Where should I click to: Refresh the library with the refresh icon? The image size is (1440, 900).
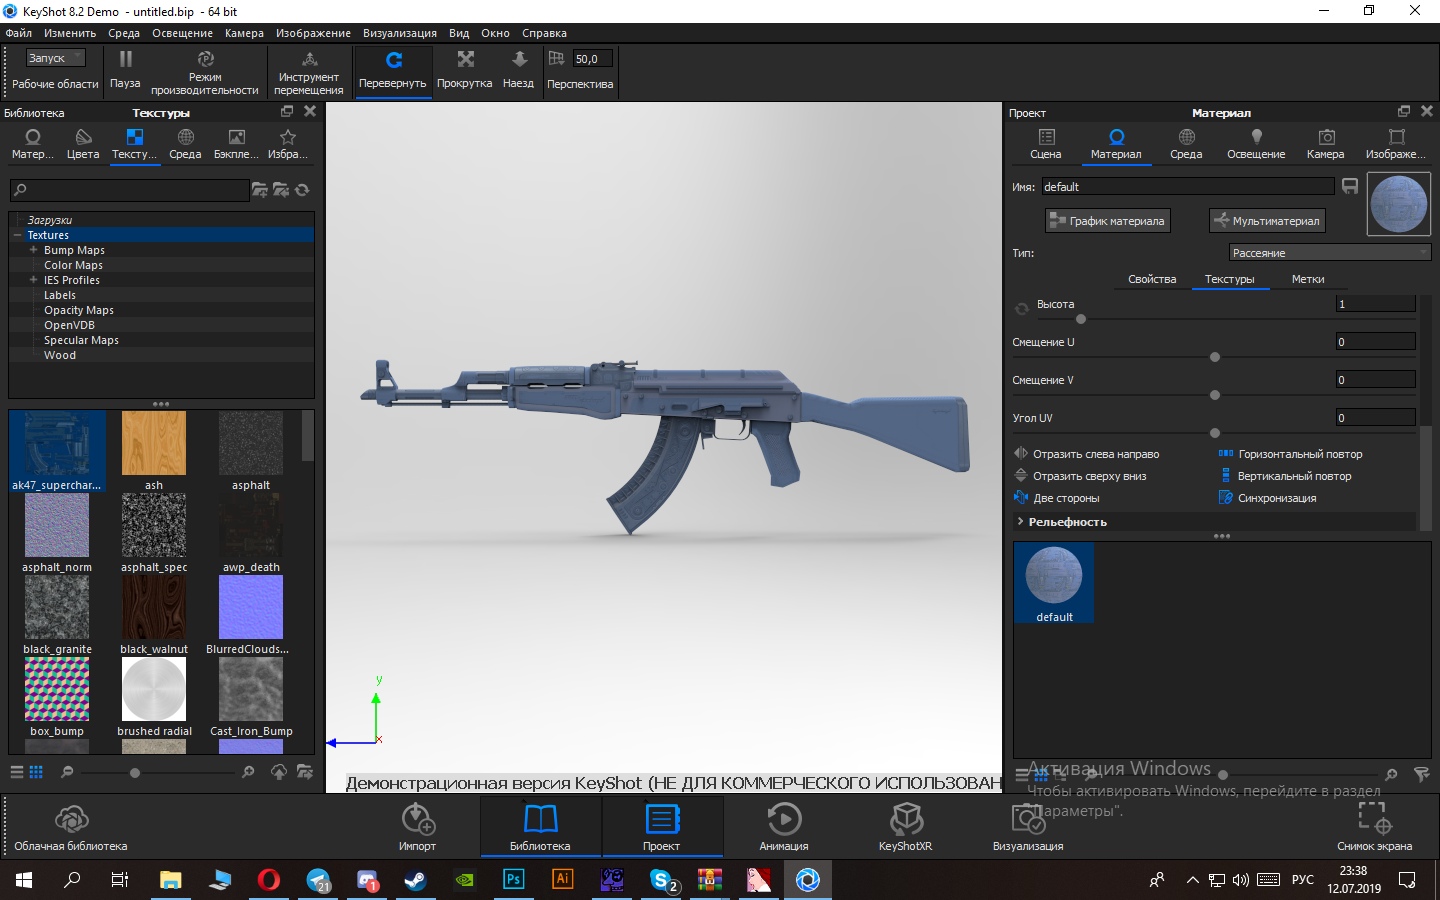[x=302, y=189]
